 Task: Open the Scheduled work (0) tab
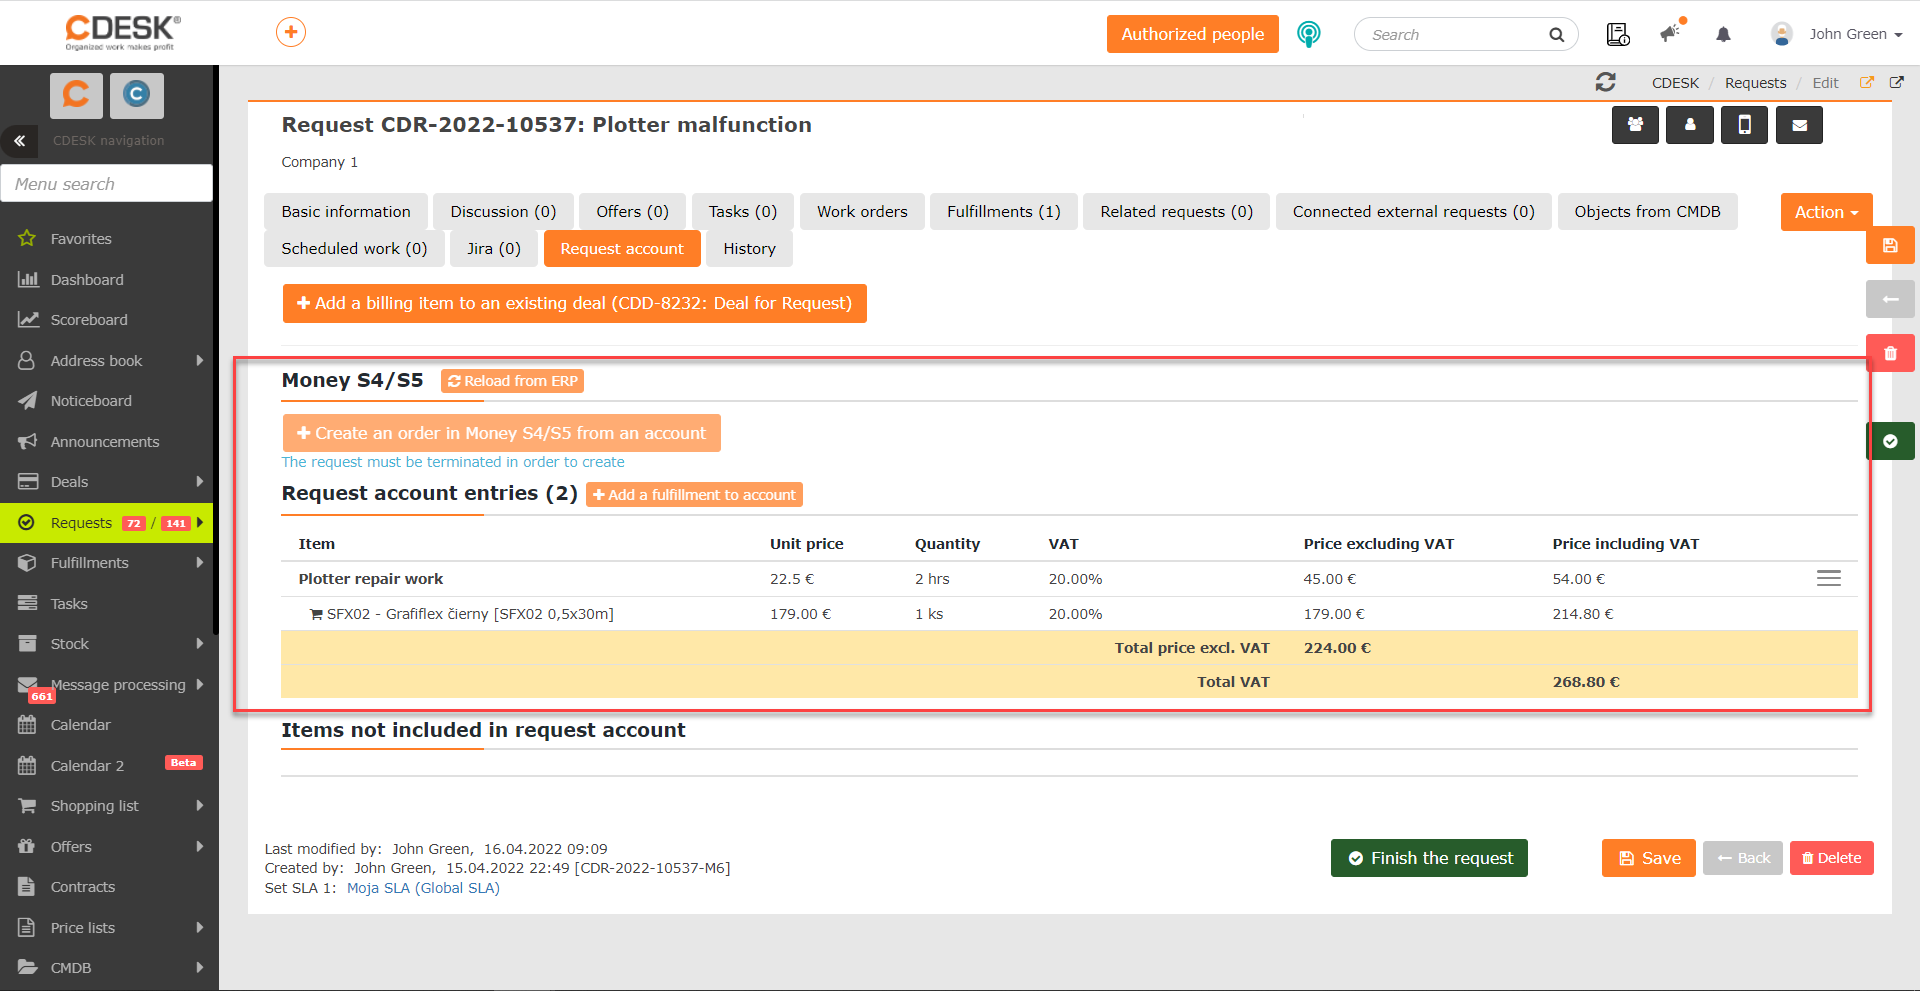coord(354,249)
